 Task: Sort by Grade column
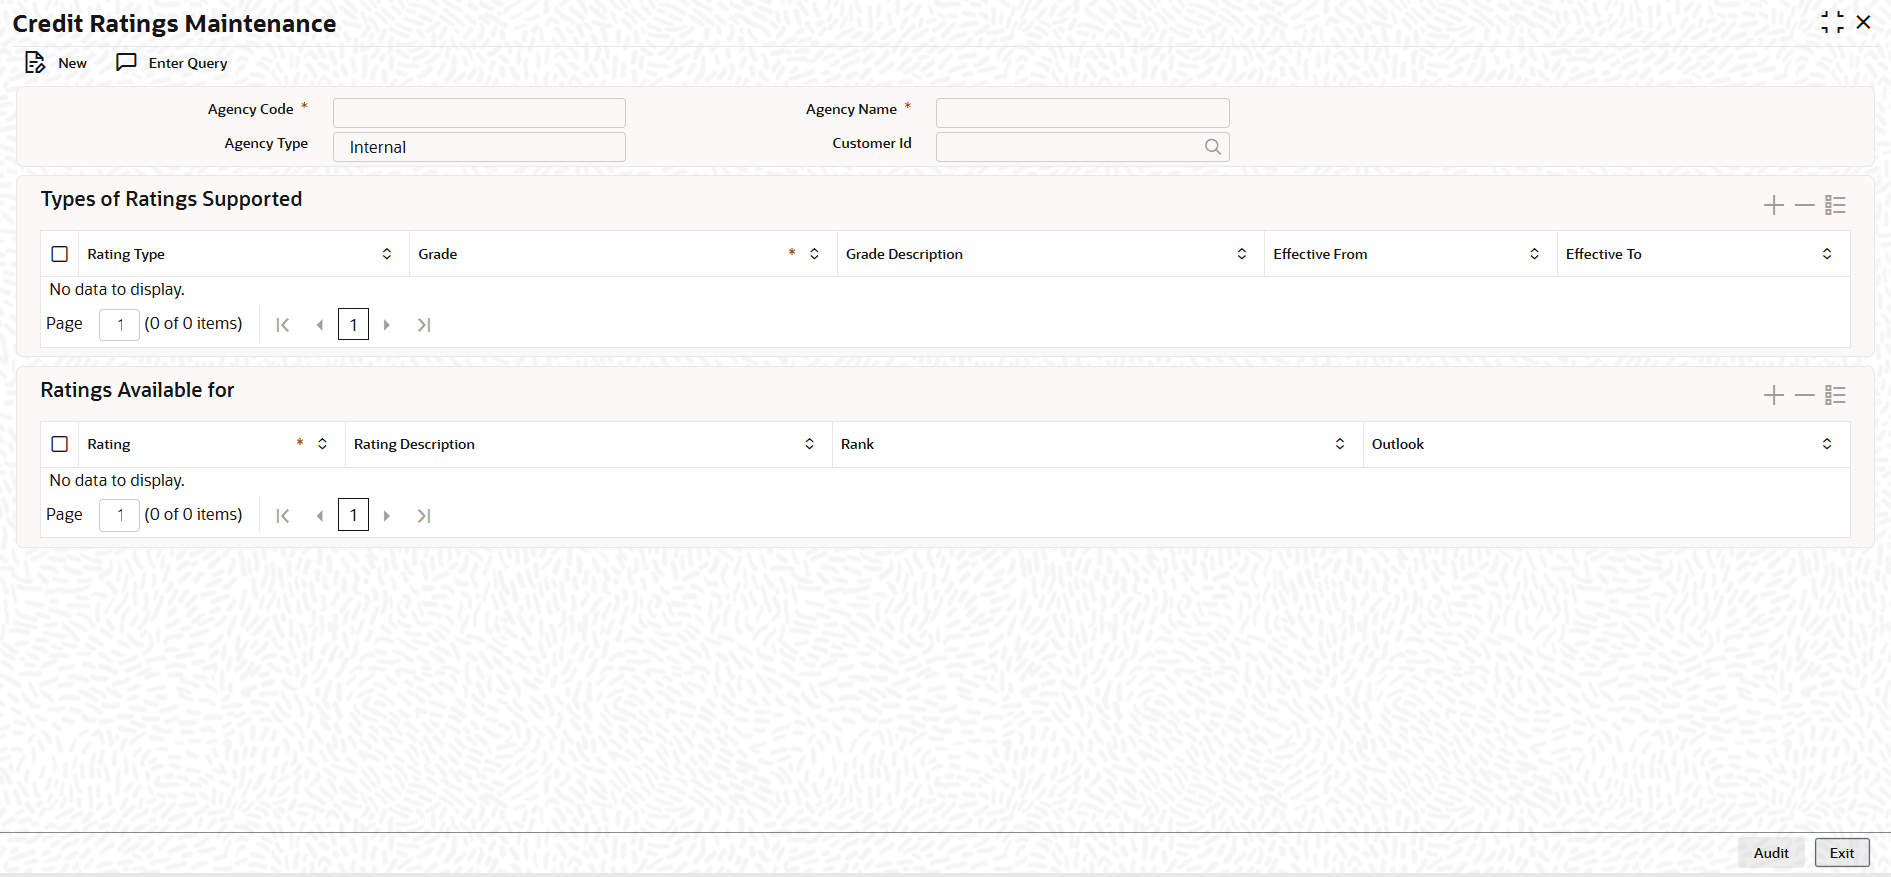click(814, 254)
